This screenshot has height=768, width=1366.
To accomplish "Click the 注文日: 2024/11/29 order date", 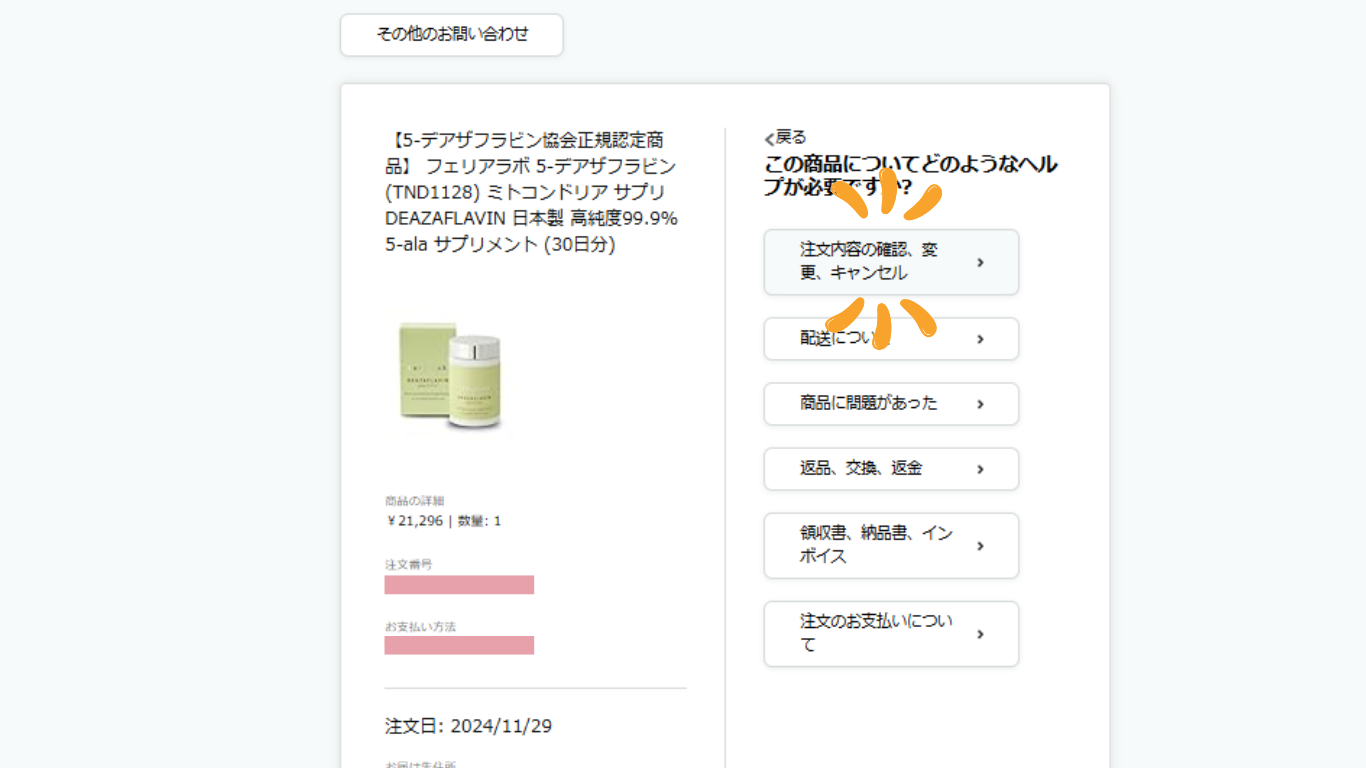I will 468,726.
